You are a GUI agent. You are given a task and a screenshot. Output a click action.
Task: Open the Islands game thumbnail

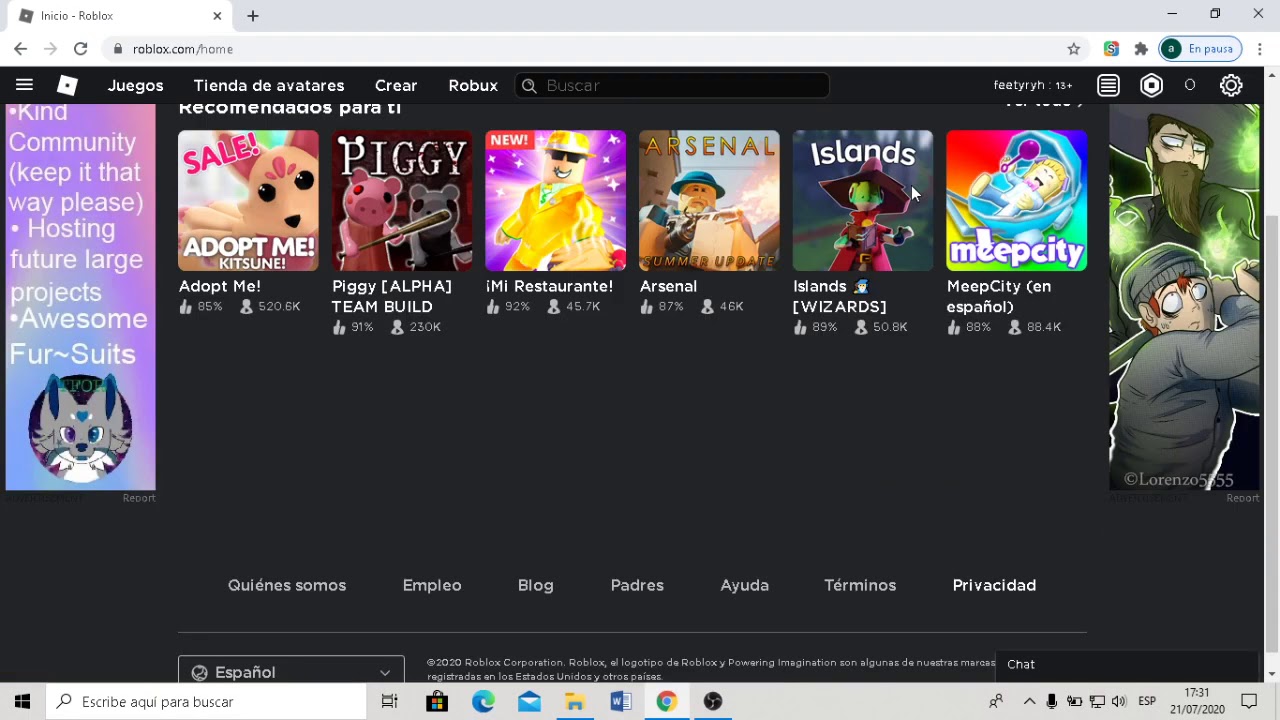pos(863,200)
